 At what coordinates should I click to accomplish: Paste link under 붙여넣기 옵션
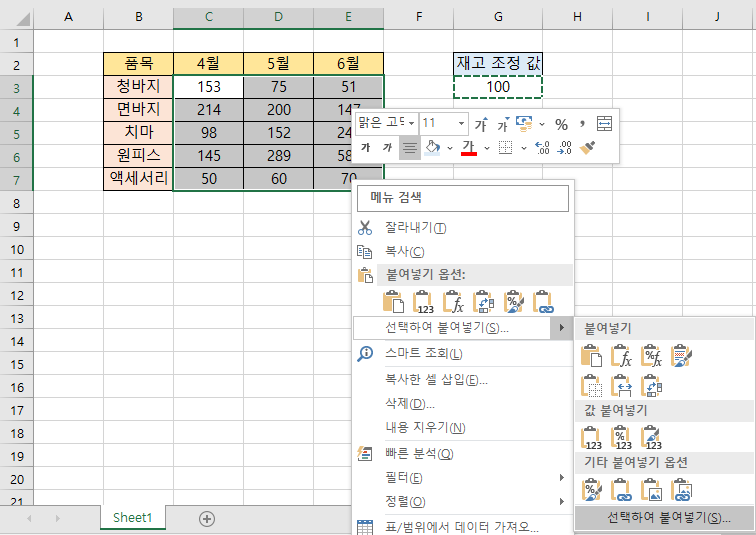[543, 302]
